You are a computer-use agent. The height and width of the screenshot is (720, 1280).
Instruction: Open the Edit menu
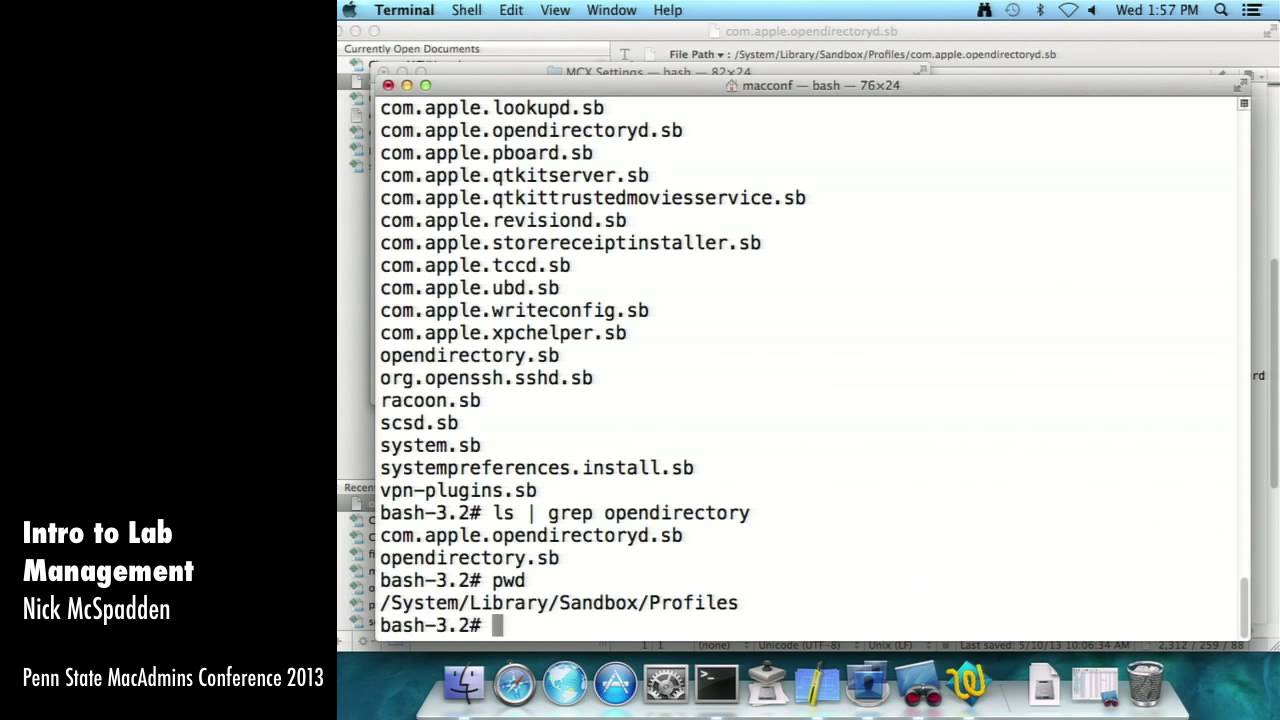click(x=511, y=10)
